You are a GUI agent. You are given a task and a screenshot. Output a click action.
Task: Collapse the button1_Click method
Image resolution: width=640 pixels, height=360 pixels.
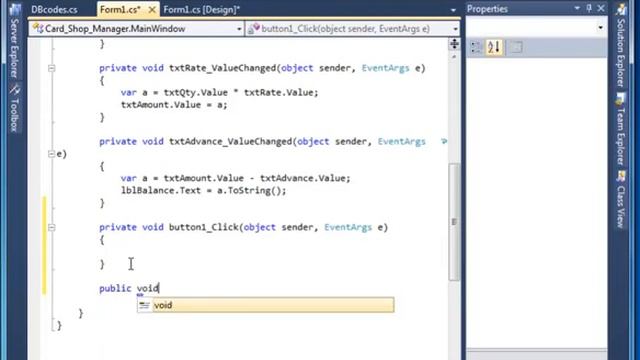[51, 227]
